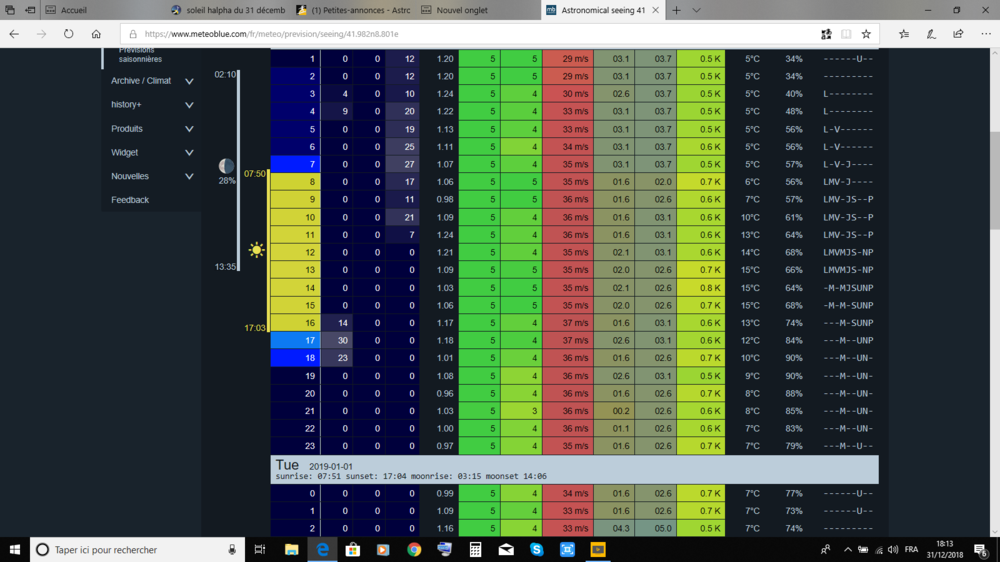Open the Feedback sidebar link
1000x562 pixels.
[130, 200]
